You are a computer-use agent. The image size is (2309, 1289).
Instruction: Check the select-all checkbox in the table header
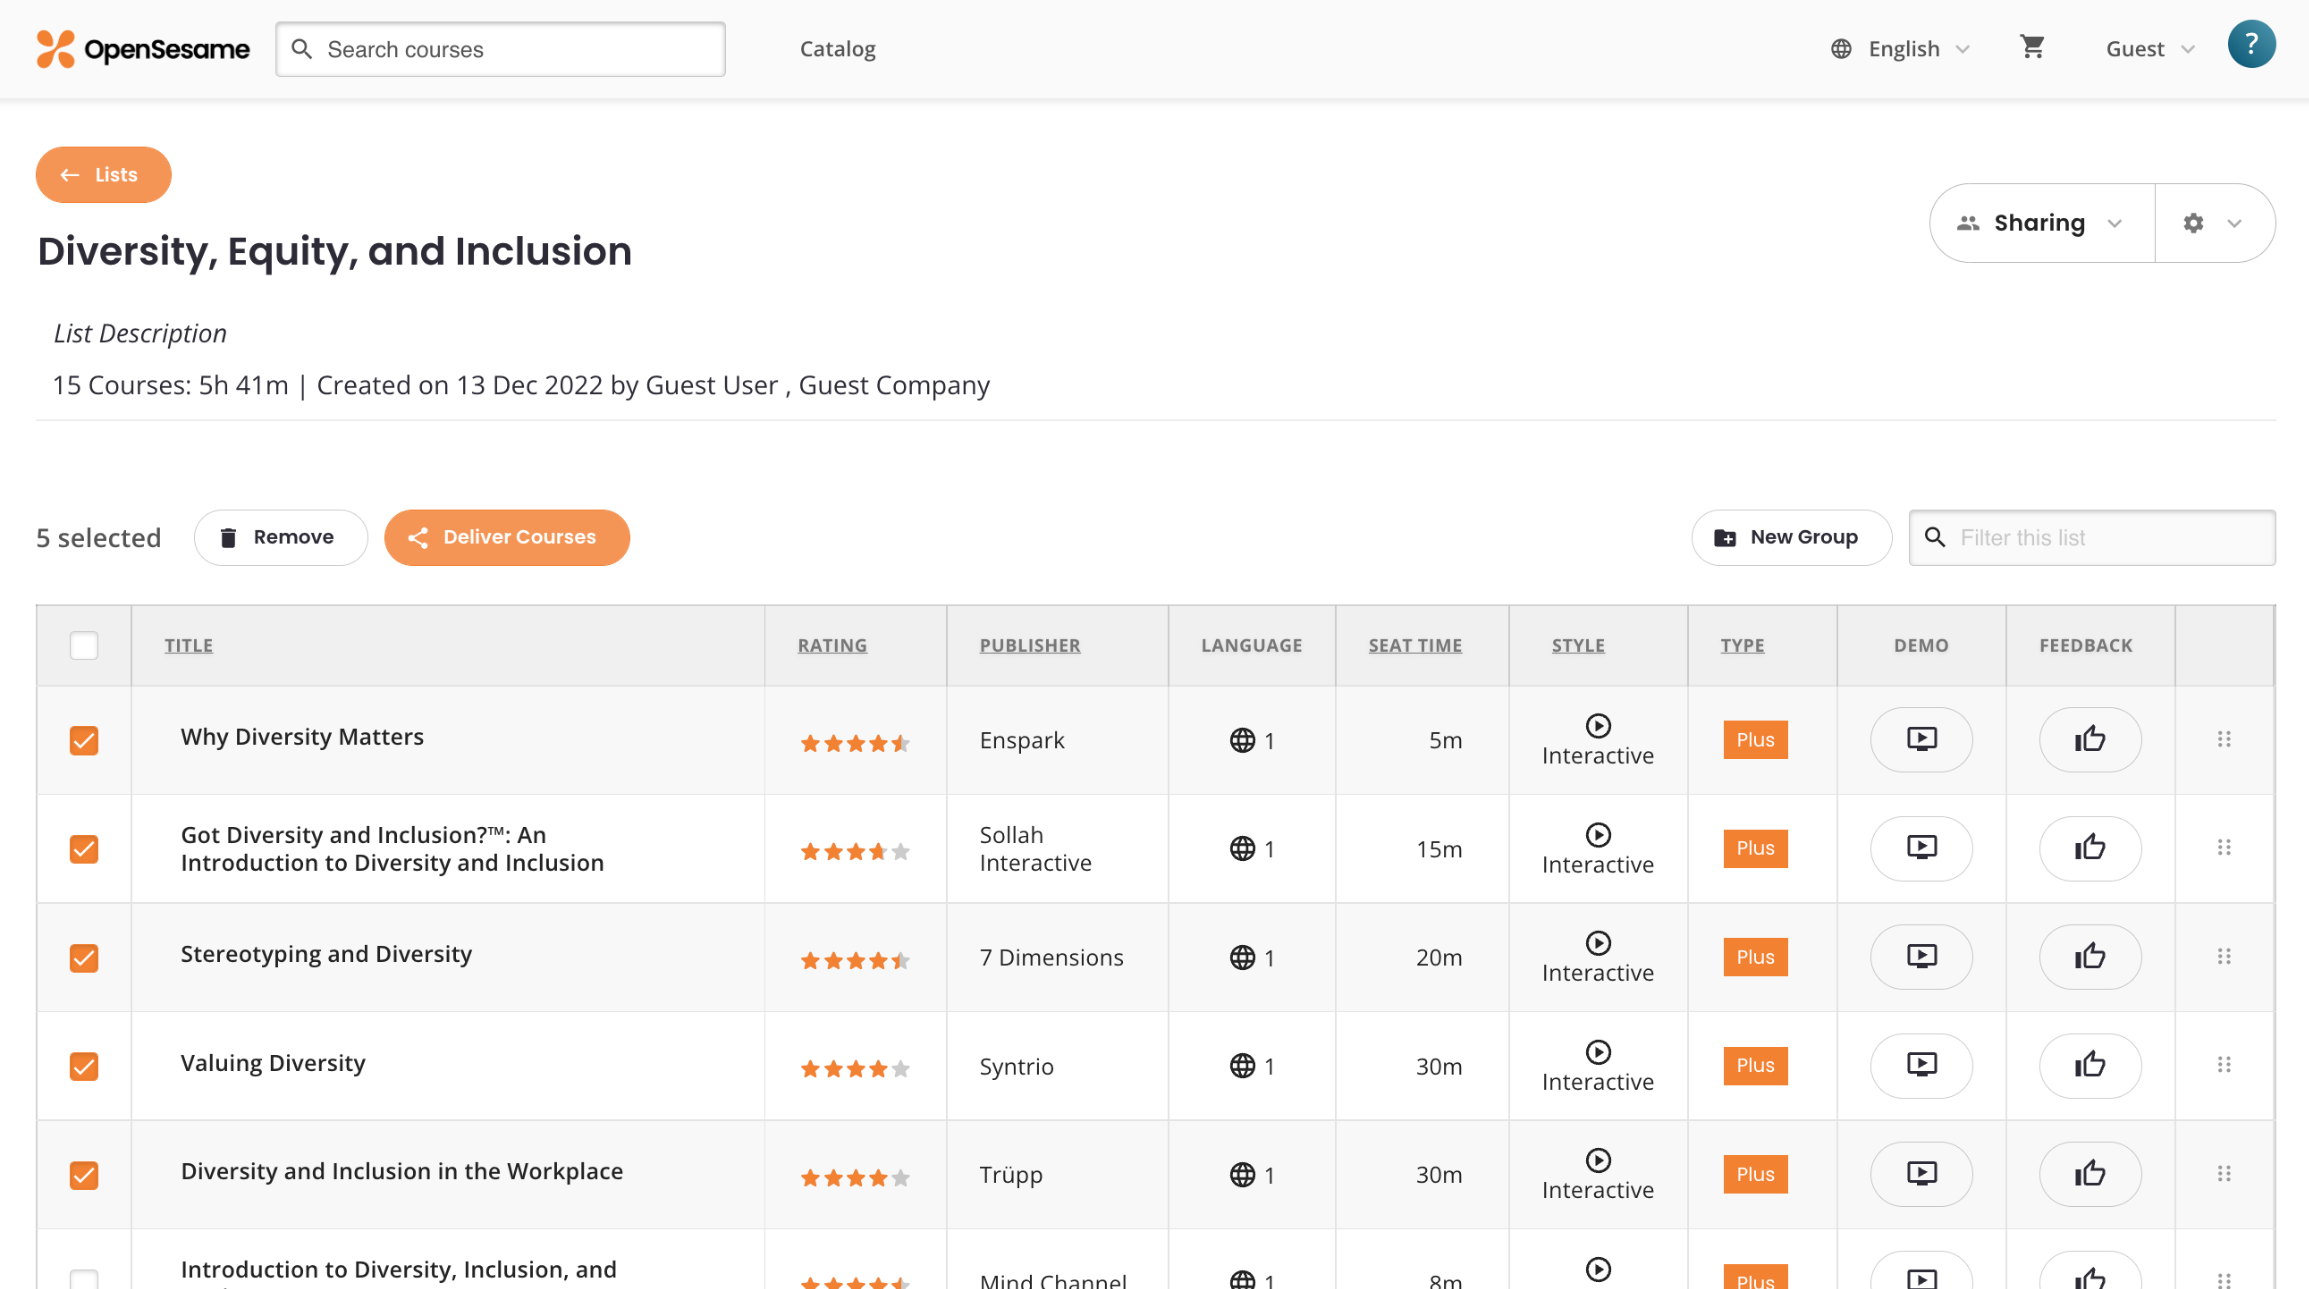coord(84,645)
